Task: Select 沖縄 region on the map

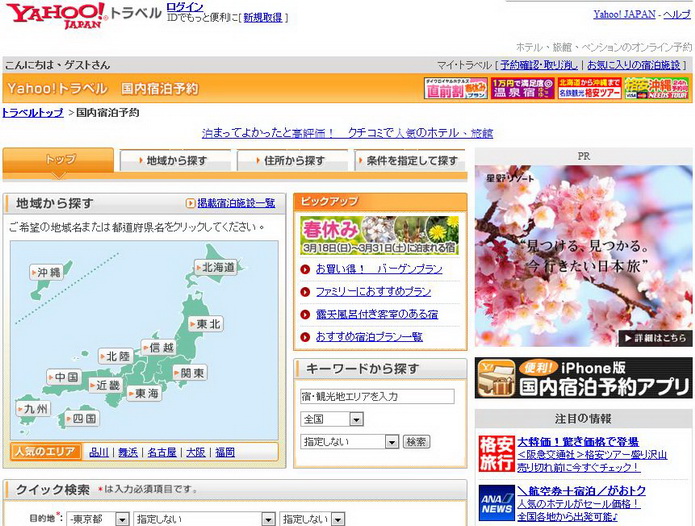Action: pos(47,272)
